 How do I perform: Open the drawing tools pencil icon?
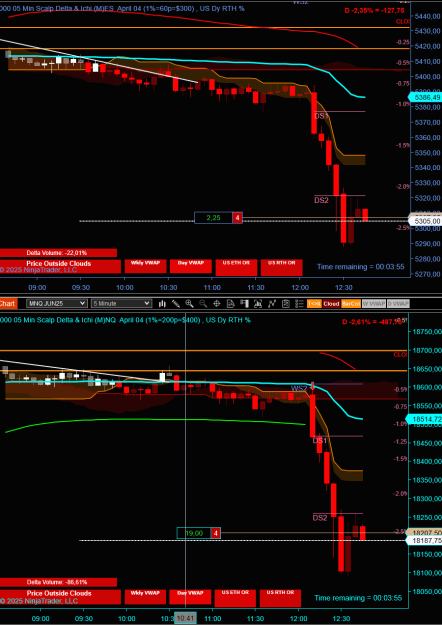click(x=176, y=304)
